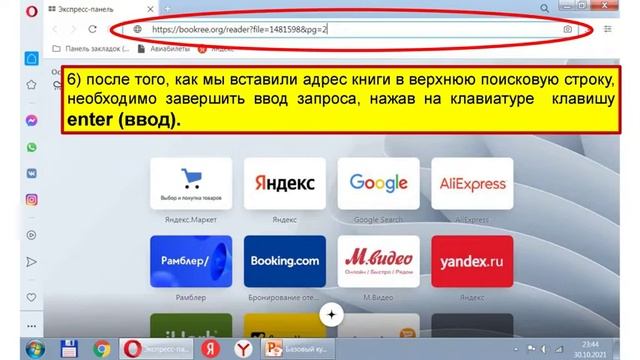640x360 pixels.
Task: Open the Яндекс bookmark in bookmarks bar
Action: pyautogui.click(x=216, y=49)
